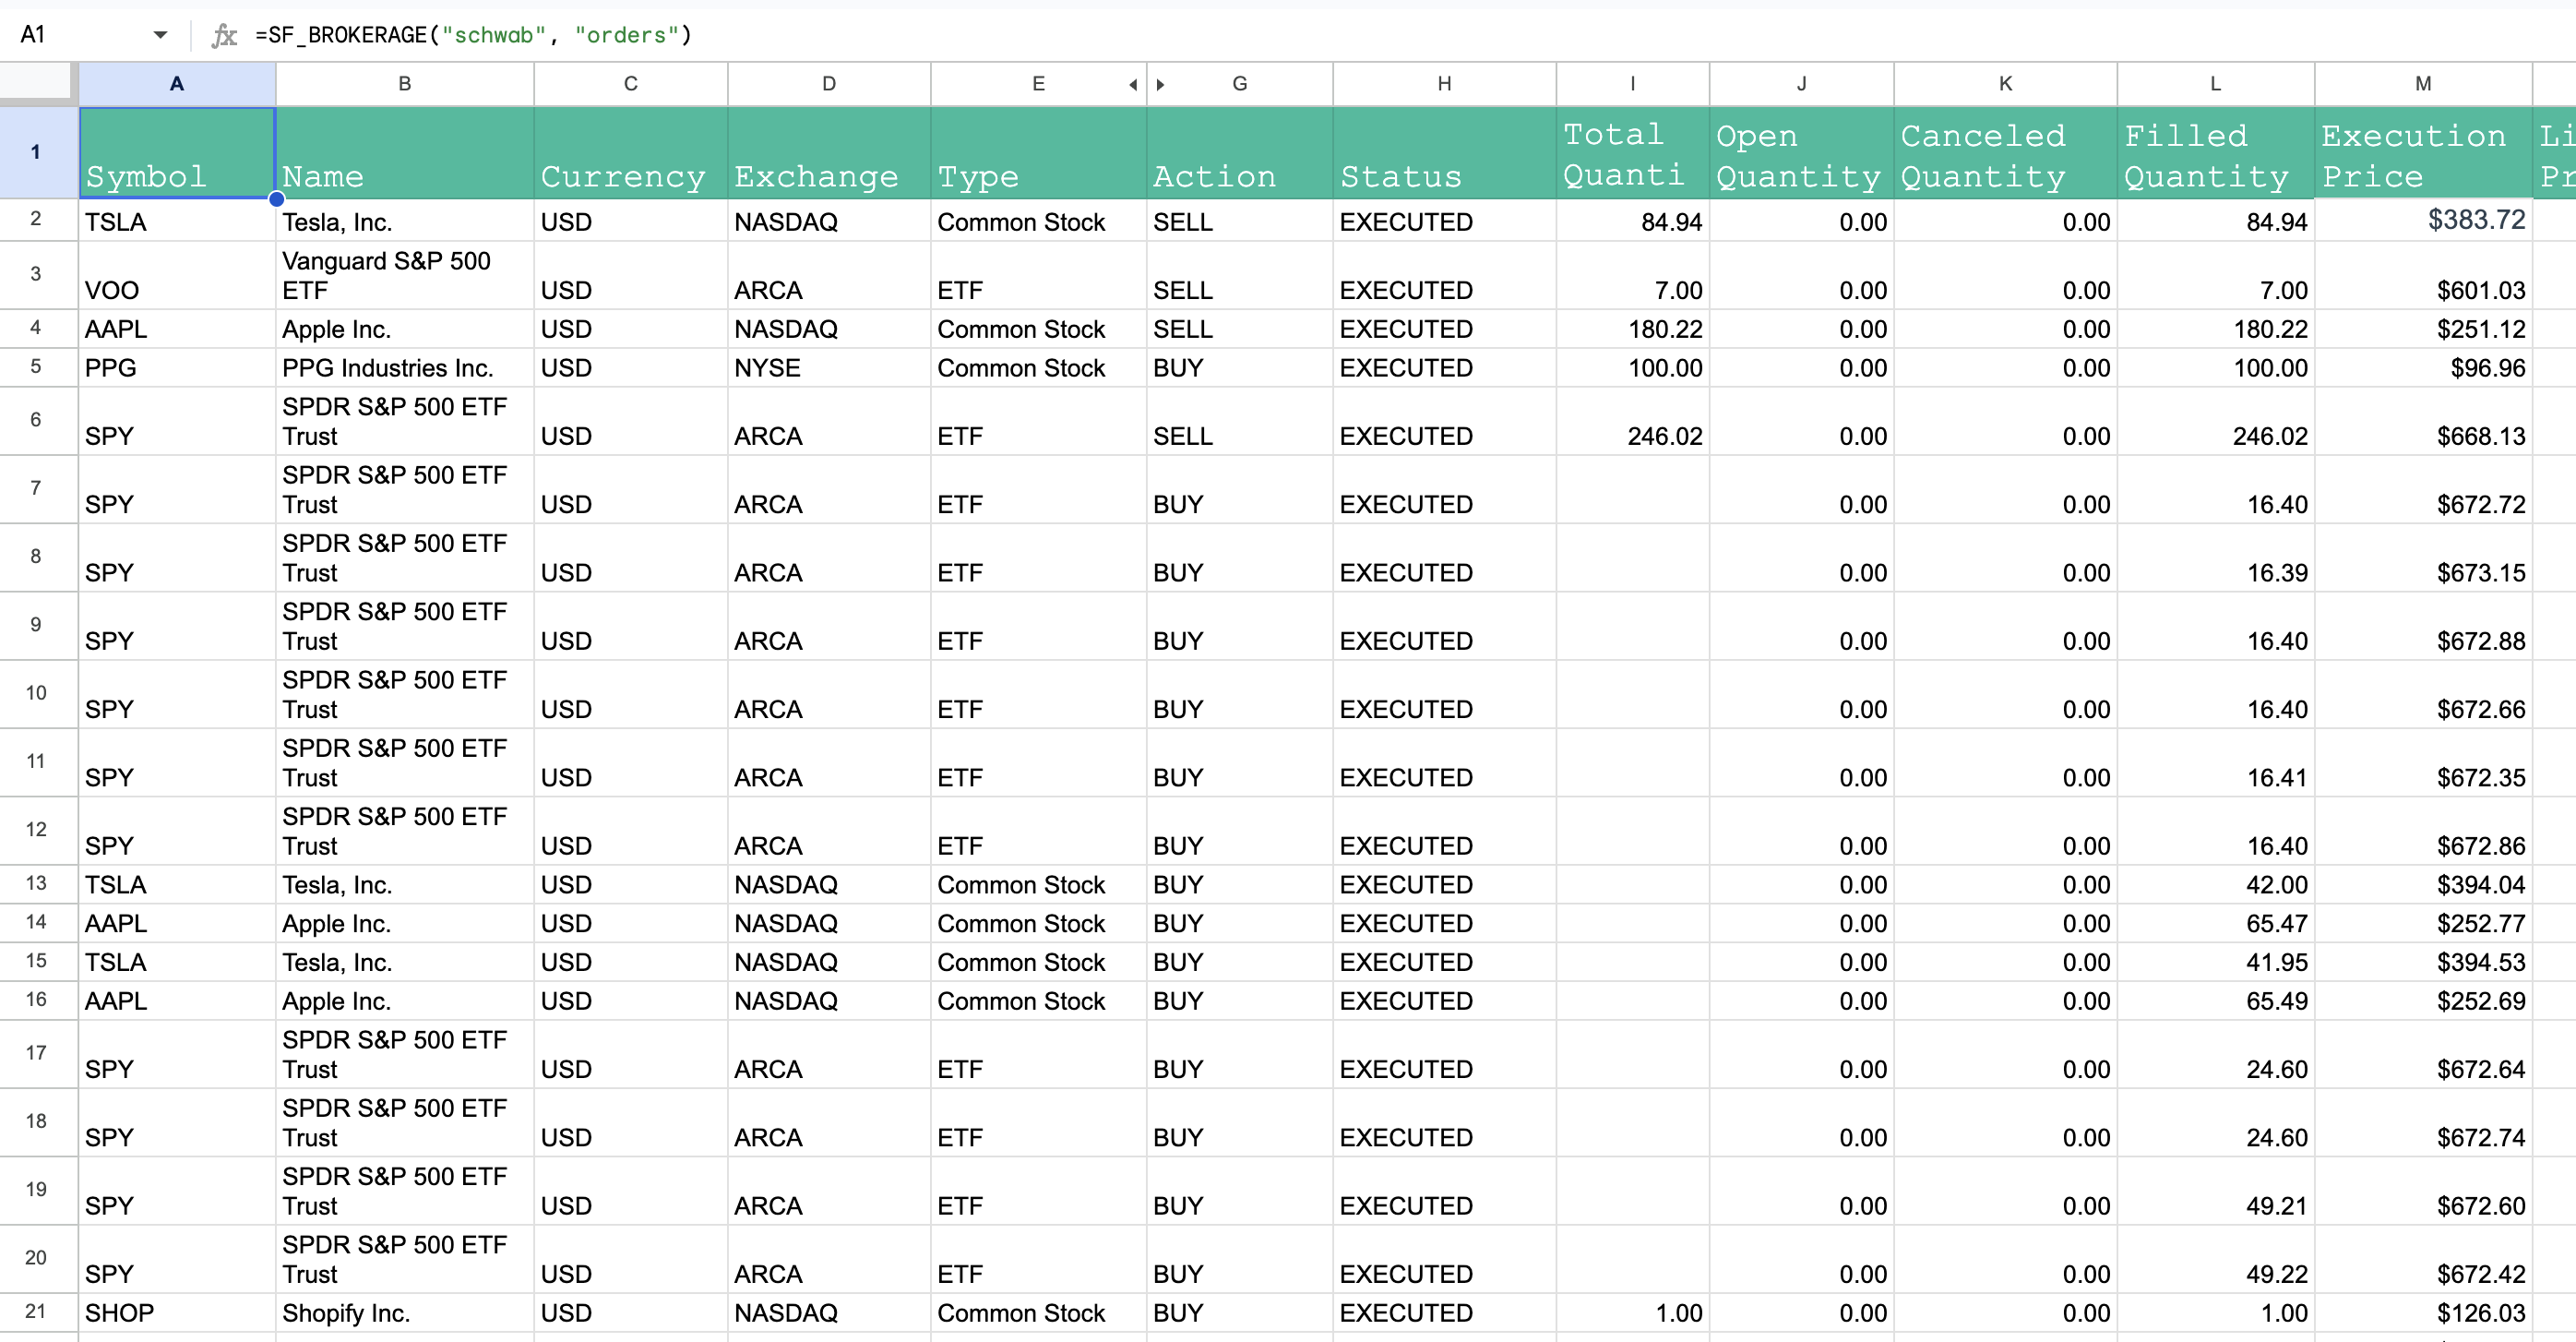Screen dimensions: 2576x1342
Task: Select column M header
Action: tap(2424, 84)
